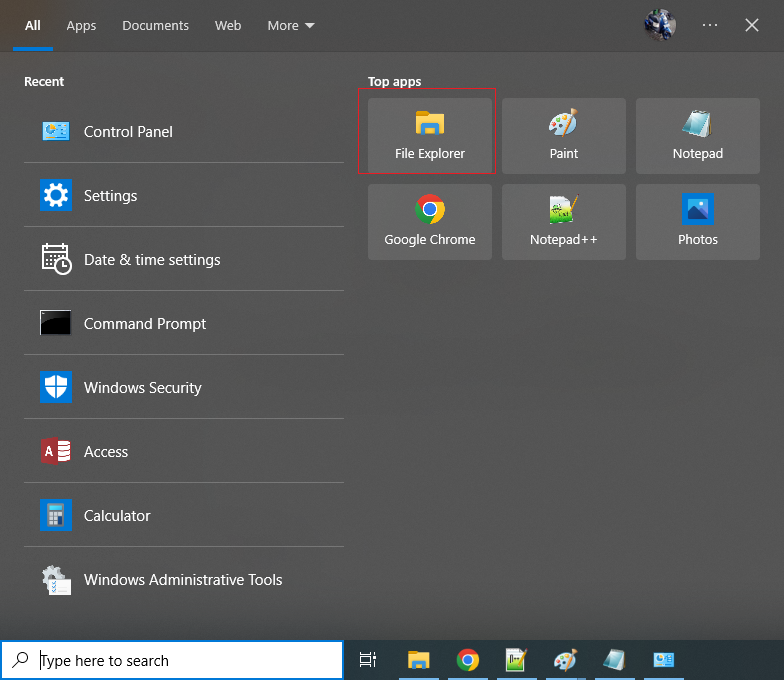
Task: Open Chrome from the taskbar
Action: point(468,660)
